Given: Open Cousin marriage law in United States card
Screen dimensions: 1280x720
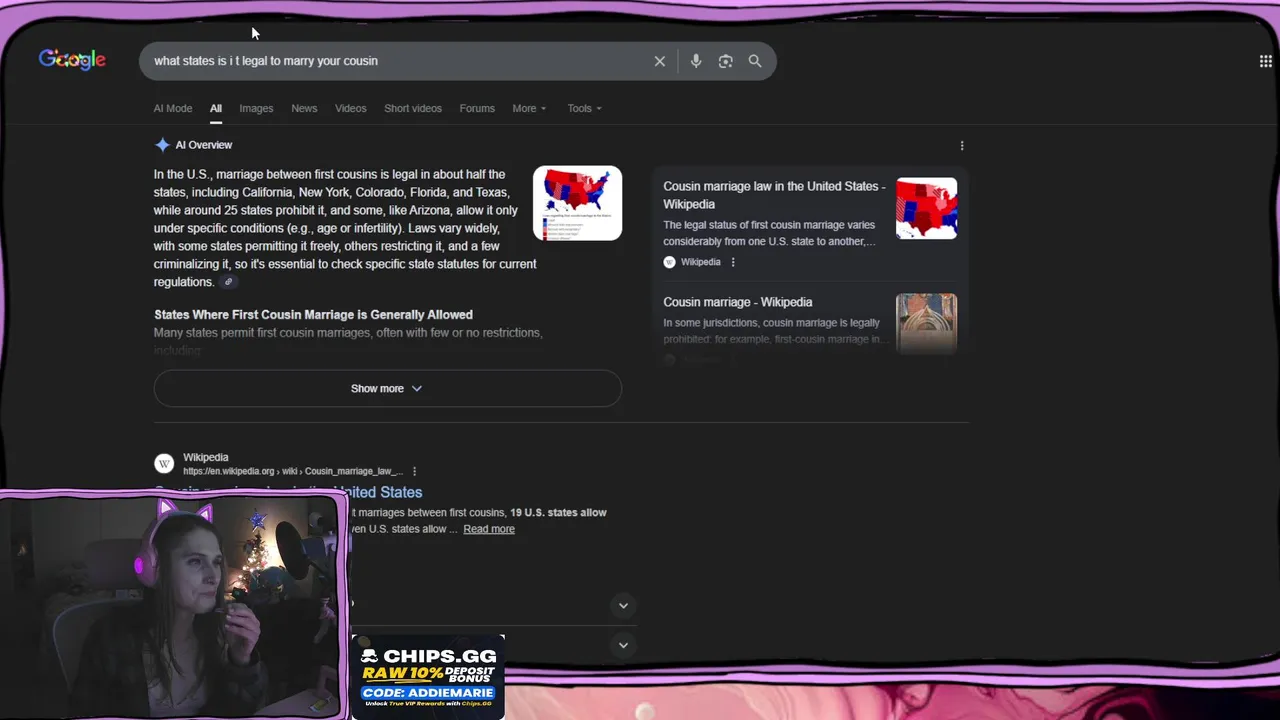Looking at the screenshot, I should click(774, 195).
